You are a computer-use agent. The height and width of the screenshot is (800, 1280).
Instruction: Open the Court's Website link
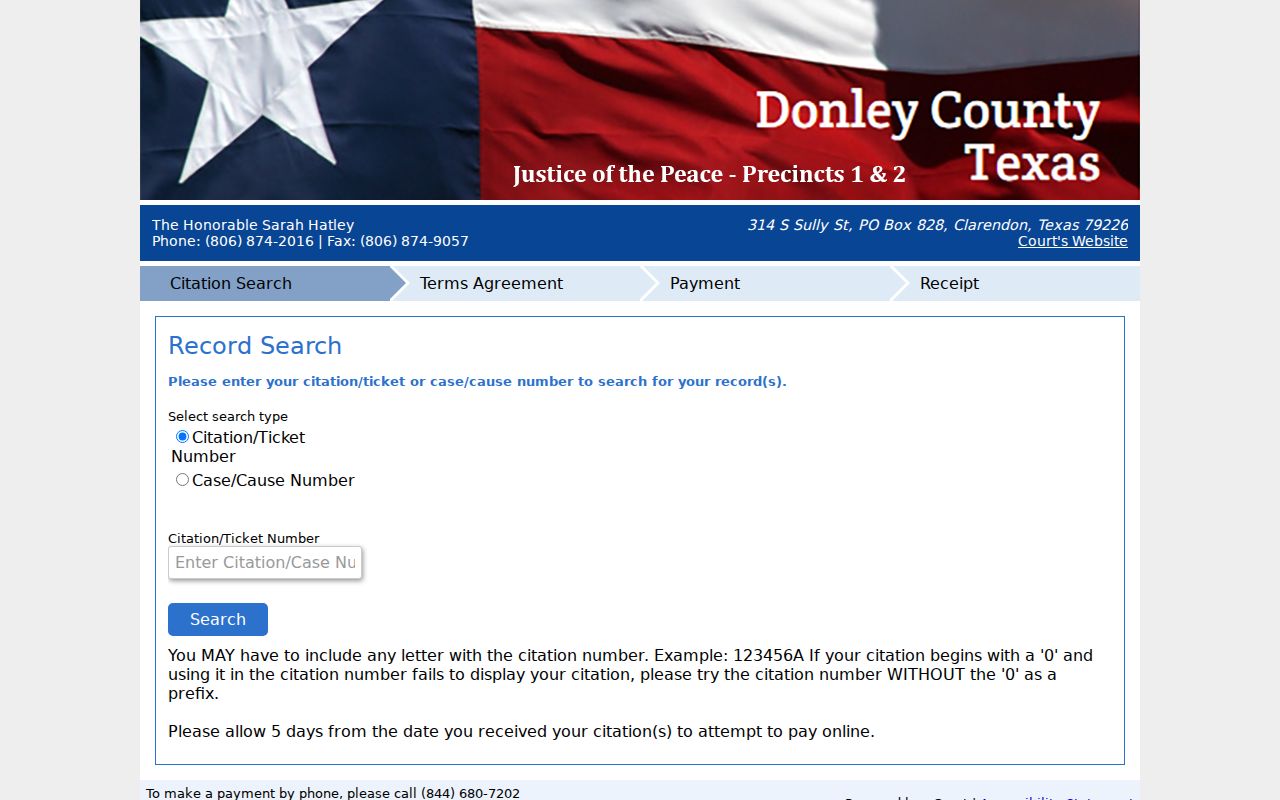pos(1072,241)
